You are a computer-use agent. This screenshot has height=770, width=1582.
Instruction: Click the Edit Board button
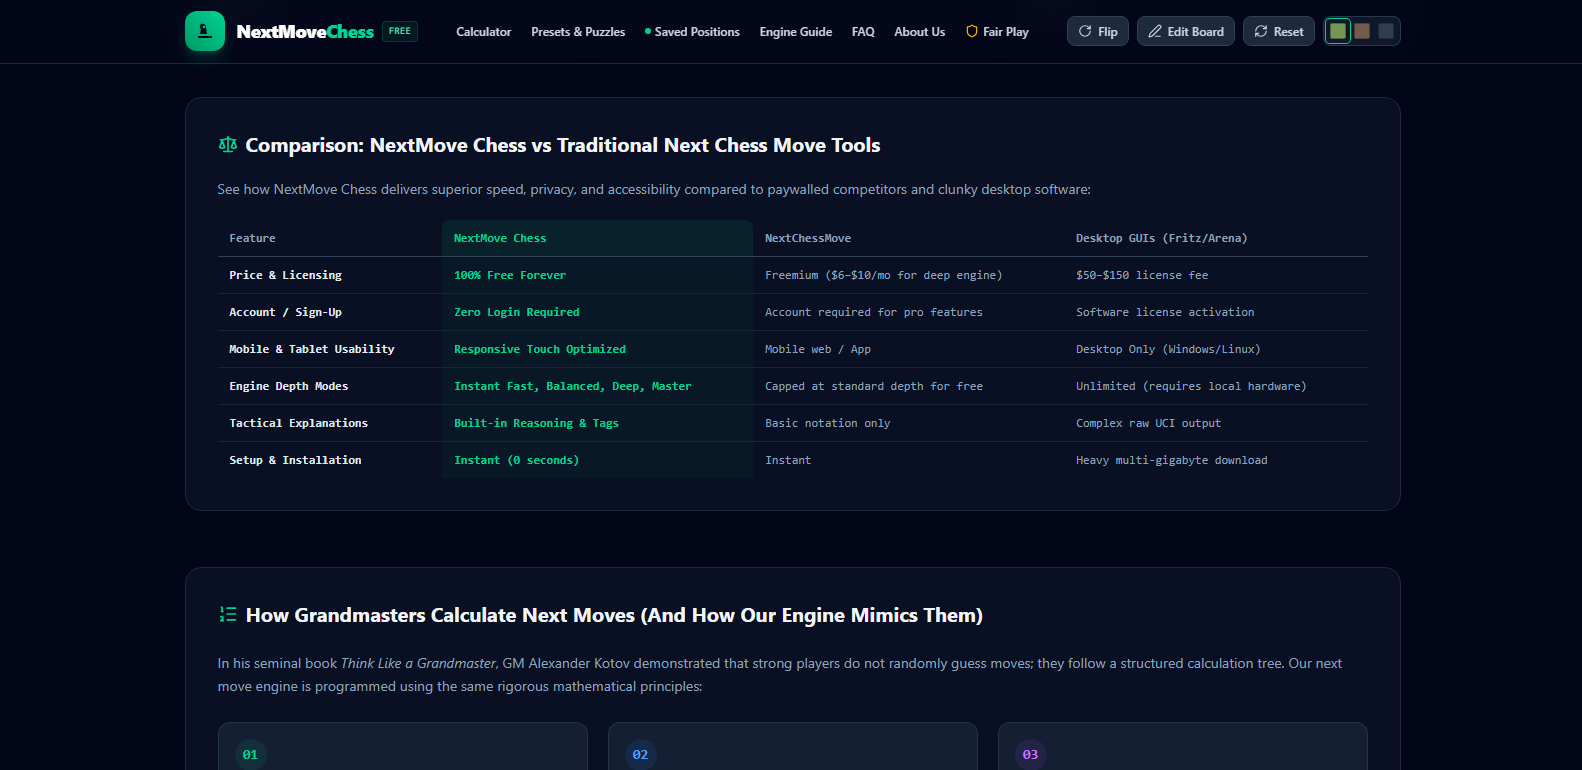tap(1186, 31)
